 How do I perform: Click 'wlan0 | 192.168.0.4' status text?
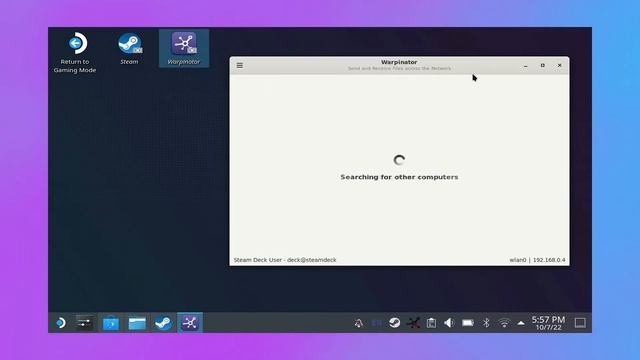click(x=537, y=260)
